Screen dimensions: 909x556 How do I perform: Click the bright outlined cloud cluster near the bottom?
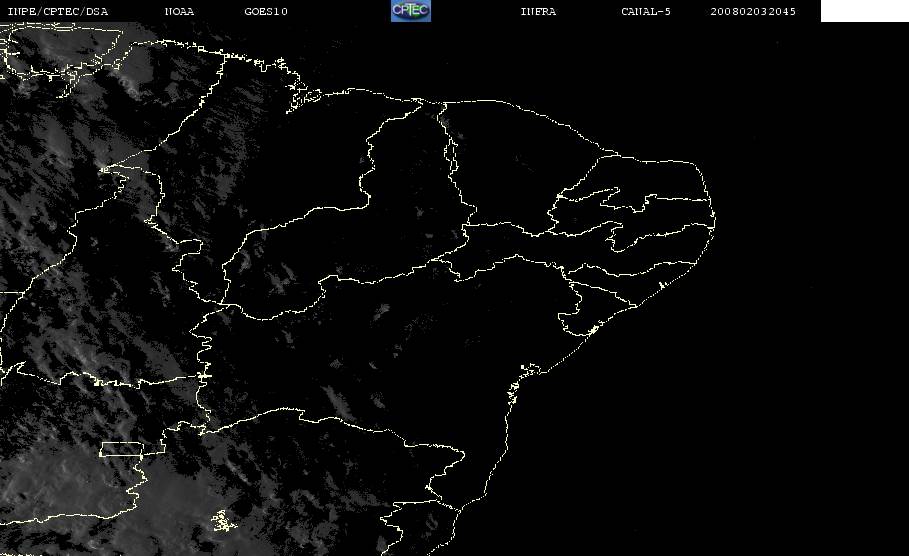click(x=224, y=521)
